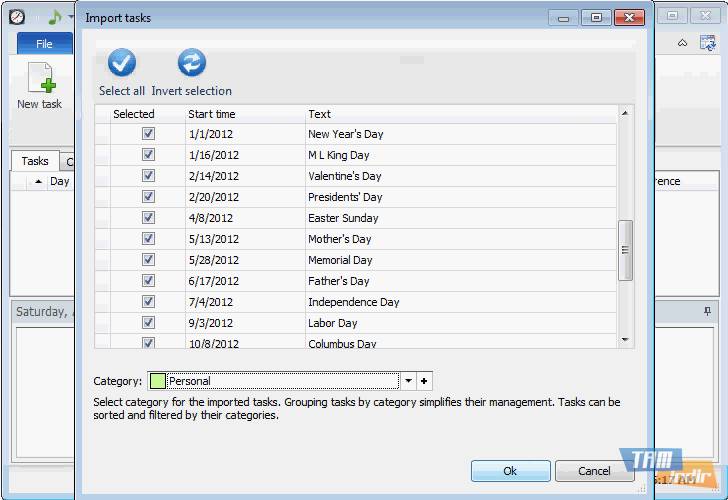
Task: Uncheck the New Year's Day checkbox
Action: click(148, 134)
